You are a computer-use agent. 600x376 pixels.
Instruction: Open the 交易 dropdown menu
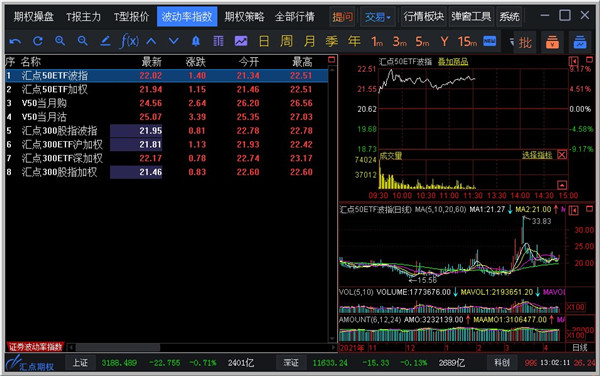click(x=377, y=17)
